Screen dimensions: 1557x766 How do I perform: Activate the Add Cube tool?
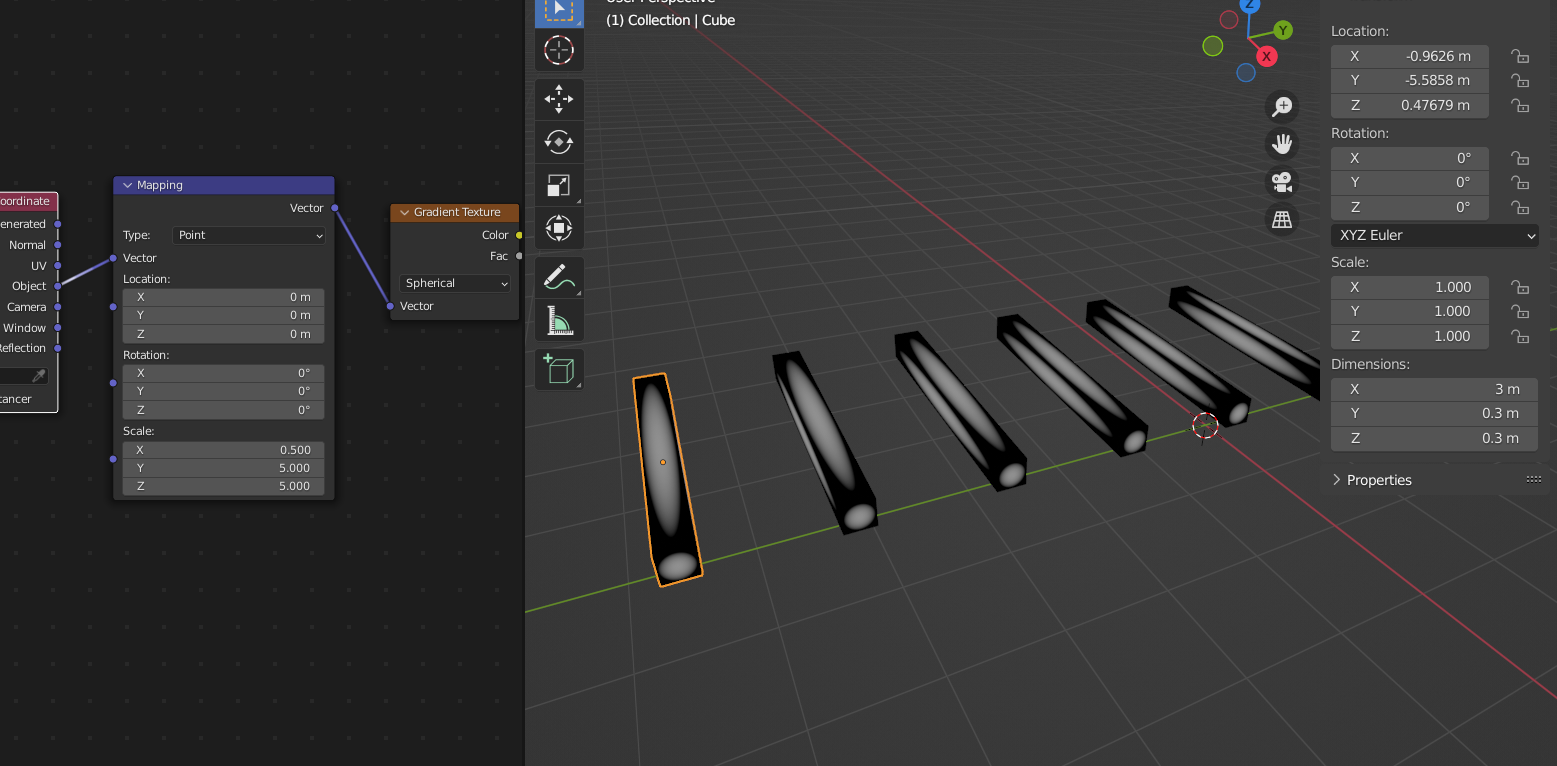pos(559,369)
